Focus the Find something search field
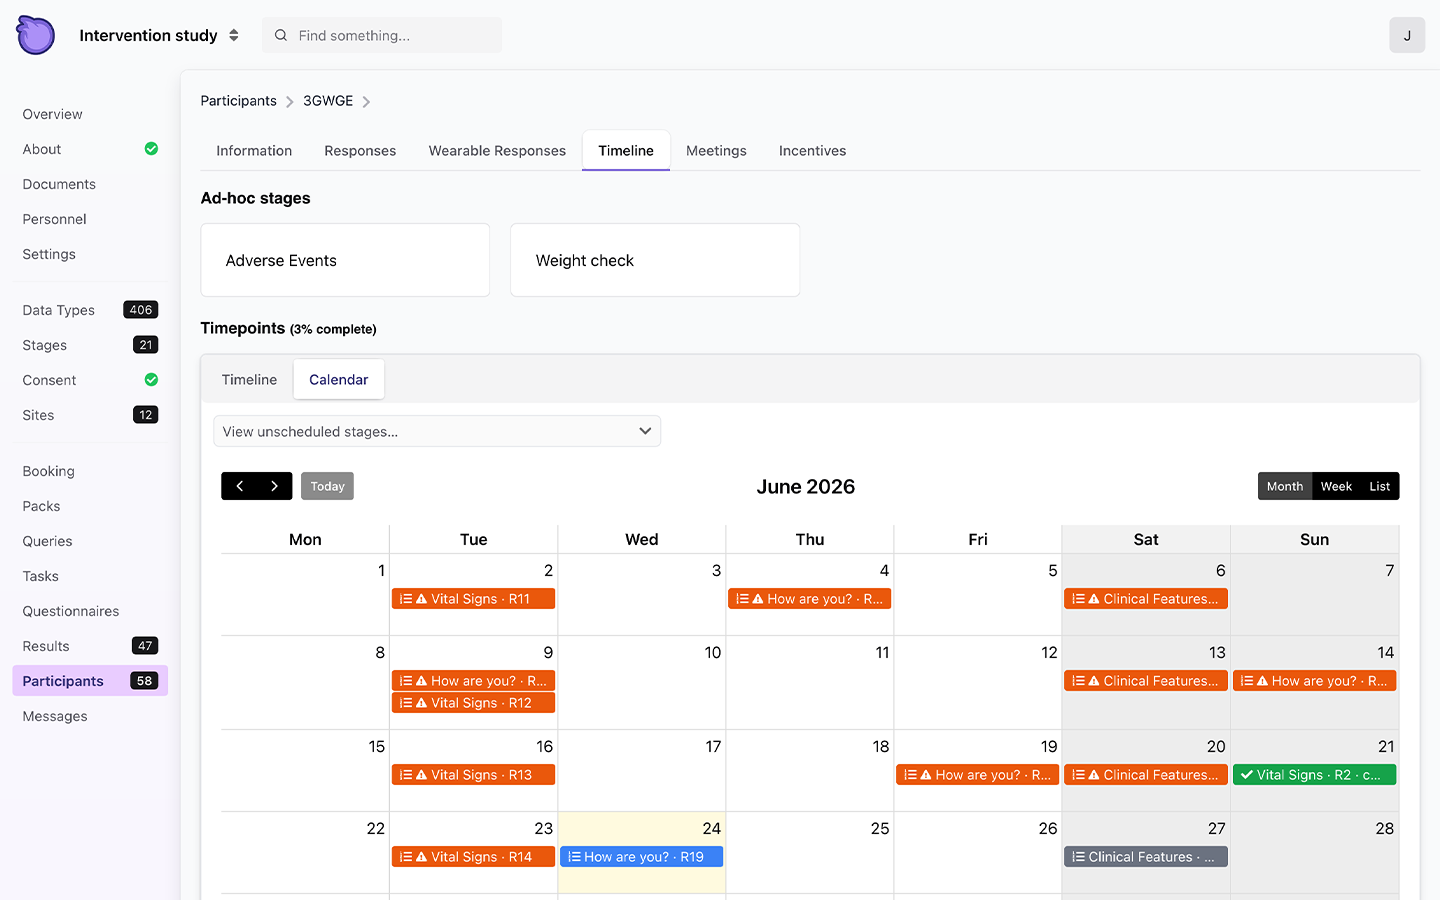Image resolution: width=1440 pixels, height=900 pixels. pos(382,35)
